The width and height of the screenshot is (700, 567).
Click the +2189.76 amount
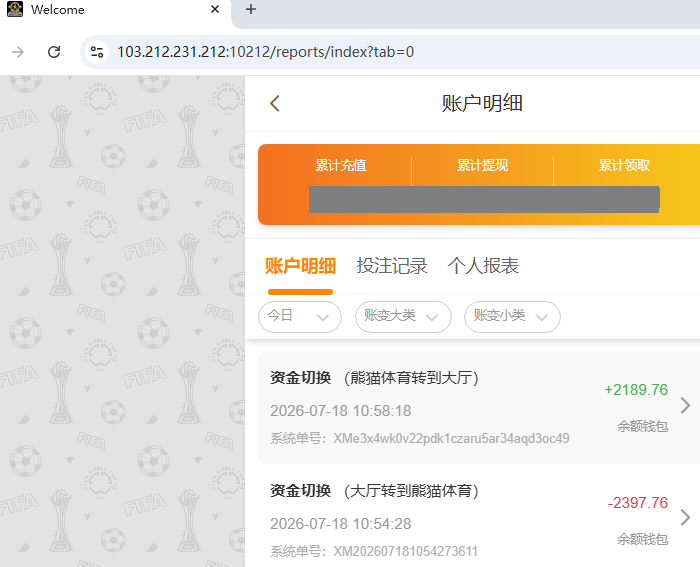(636, 390)
